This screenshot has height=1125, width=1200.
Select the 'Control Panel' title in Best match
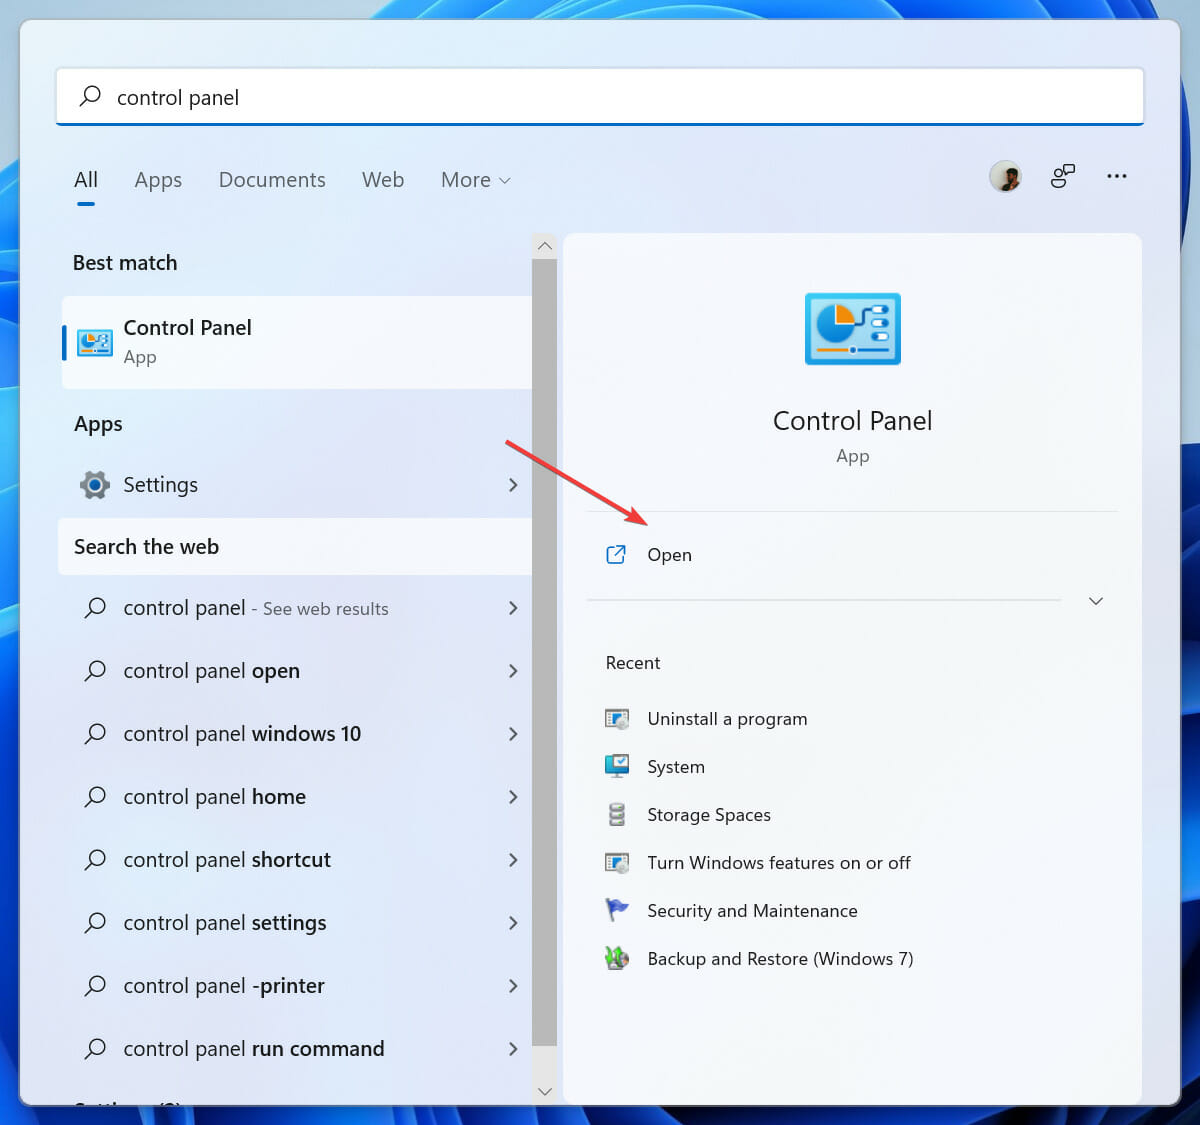tap(187, 328)
